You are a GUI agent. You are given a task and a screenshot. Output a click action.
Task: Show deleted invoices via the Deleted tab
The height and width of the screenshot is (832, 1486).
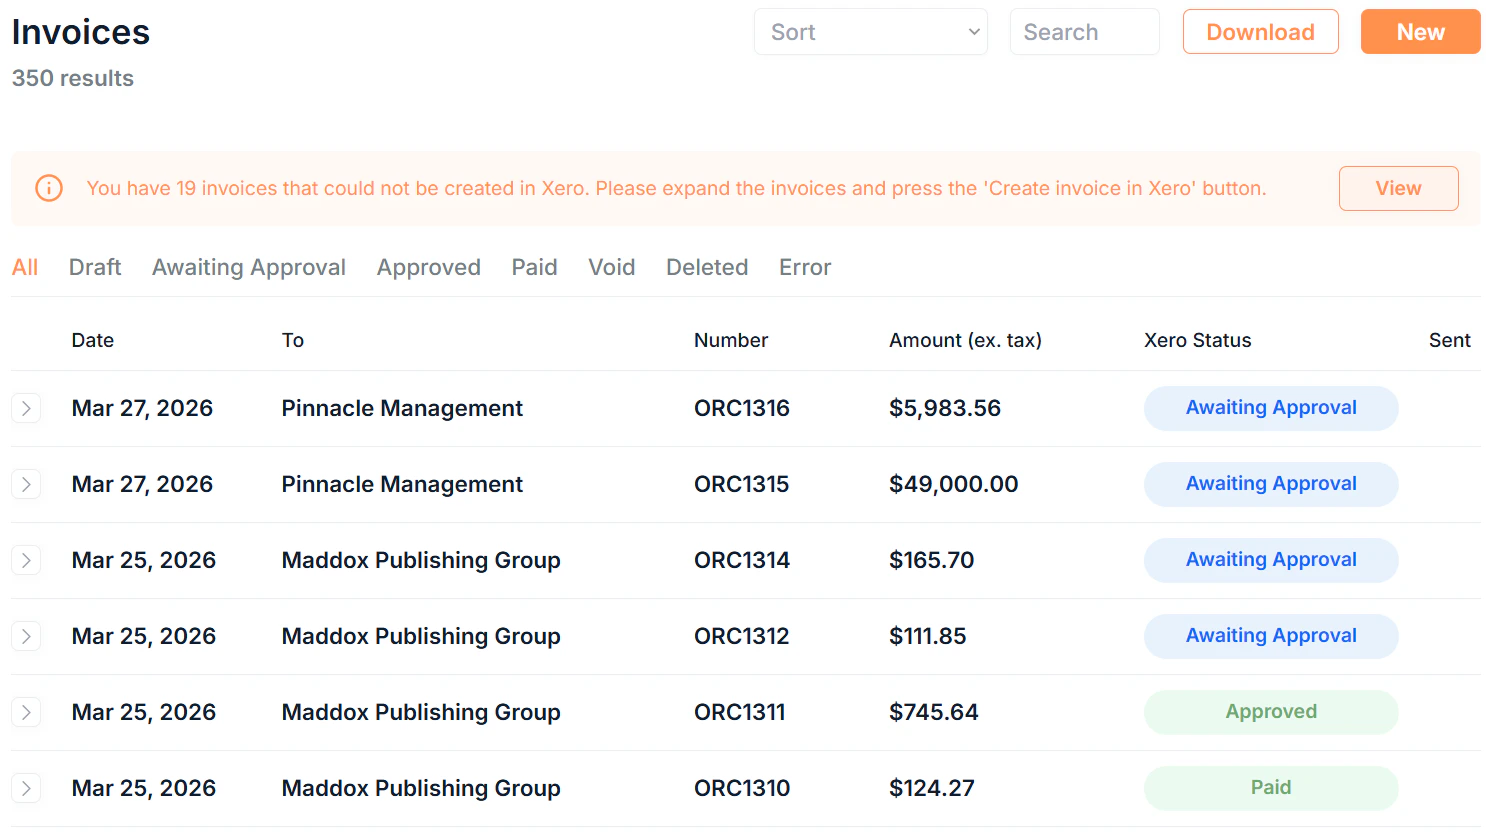click(x=706, y=267)
